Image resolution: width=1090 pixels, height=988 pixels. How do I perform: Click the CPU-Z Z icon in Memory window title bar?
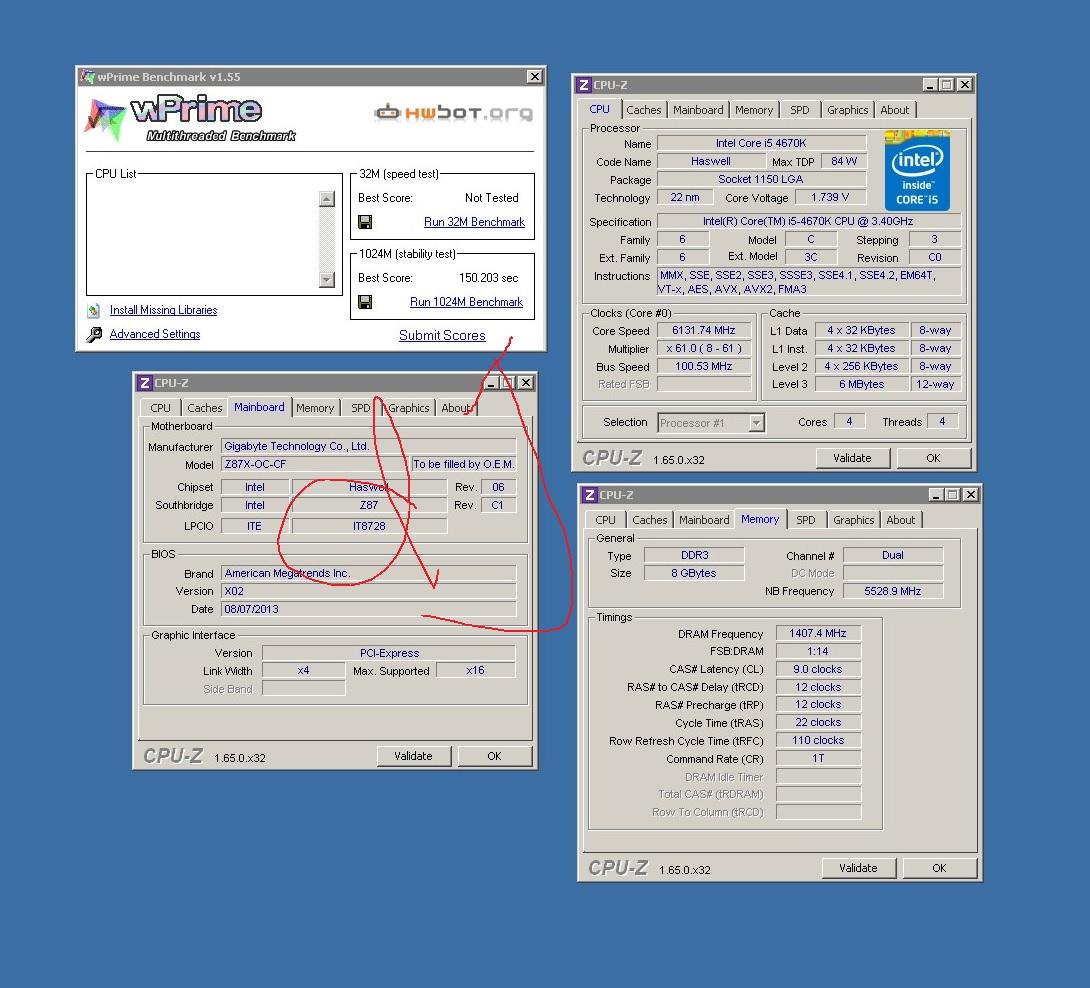click(589, 494)
